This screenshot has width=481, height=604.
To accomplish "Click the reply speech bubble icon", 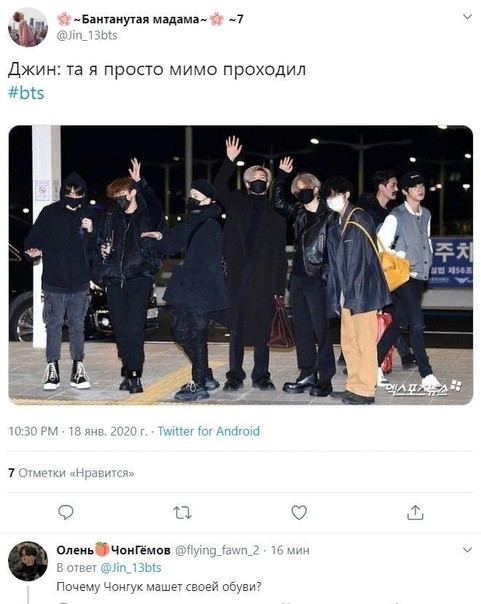I will coord(66,512).
